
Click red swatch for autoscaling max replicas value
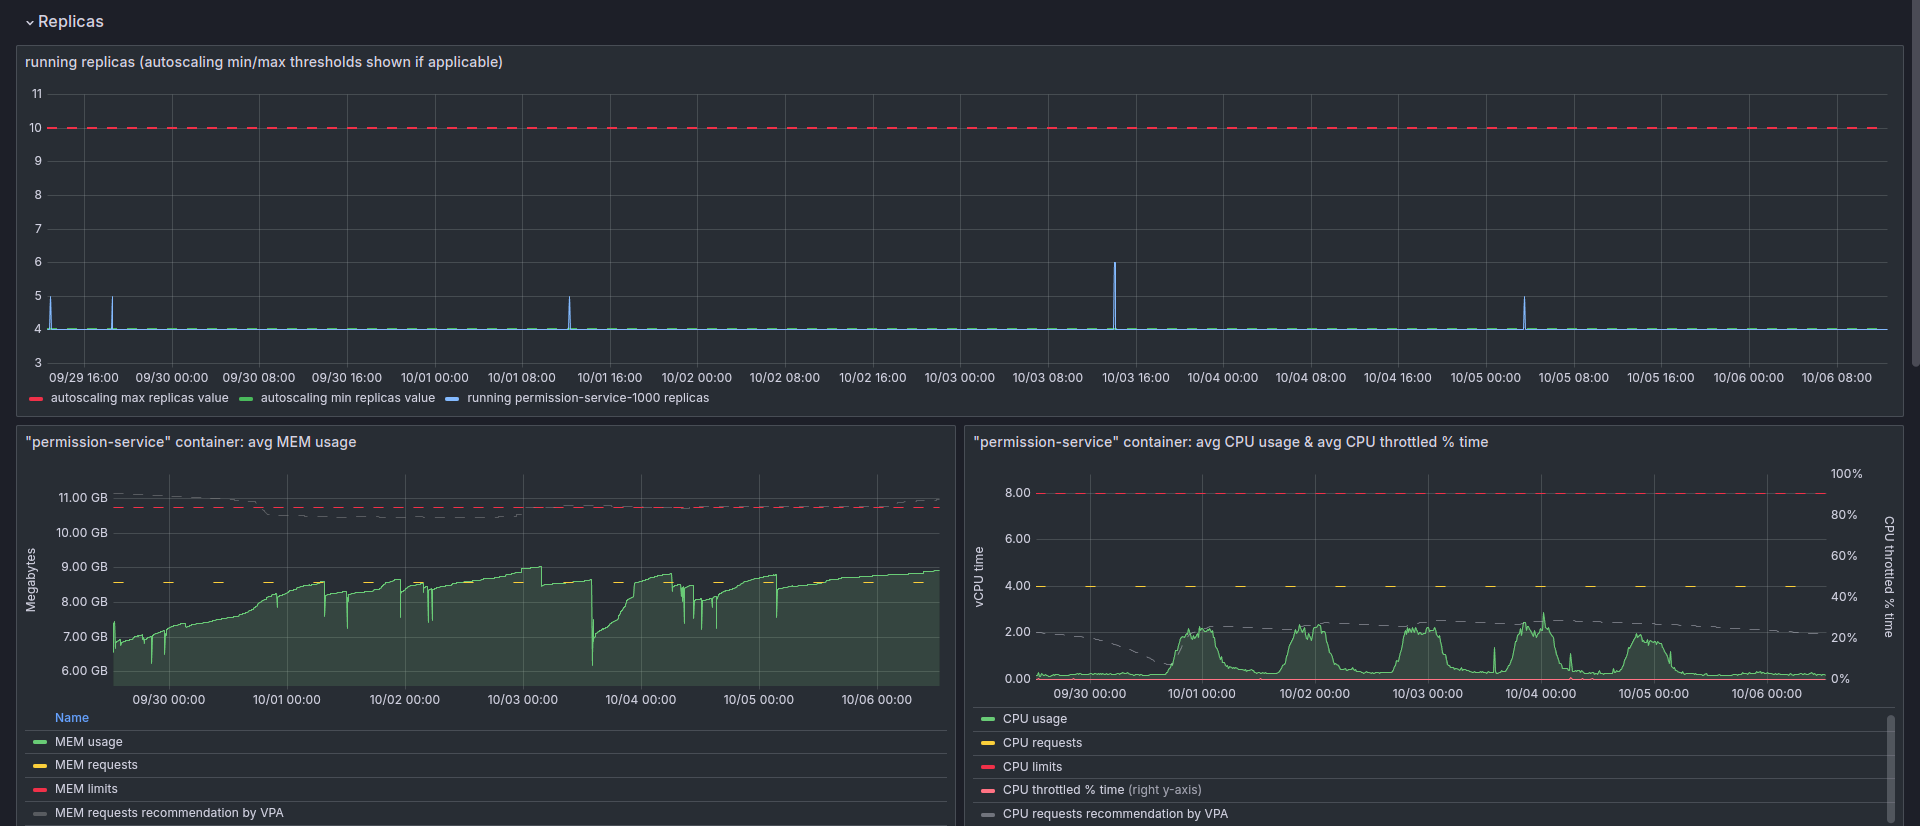coord(36,399)
